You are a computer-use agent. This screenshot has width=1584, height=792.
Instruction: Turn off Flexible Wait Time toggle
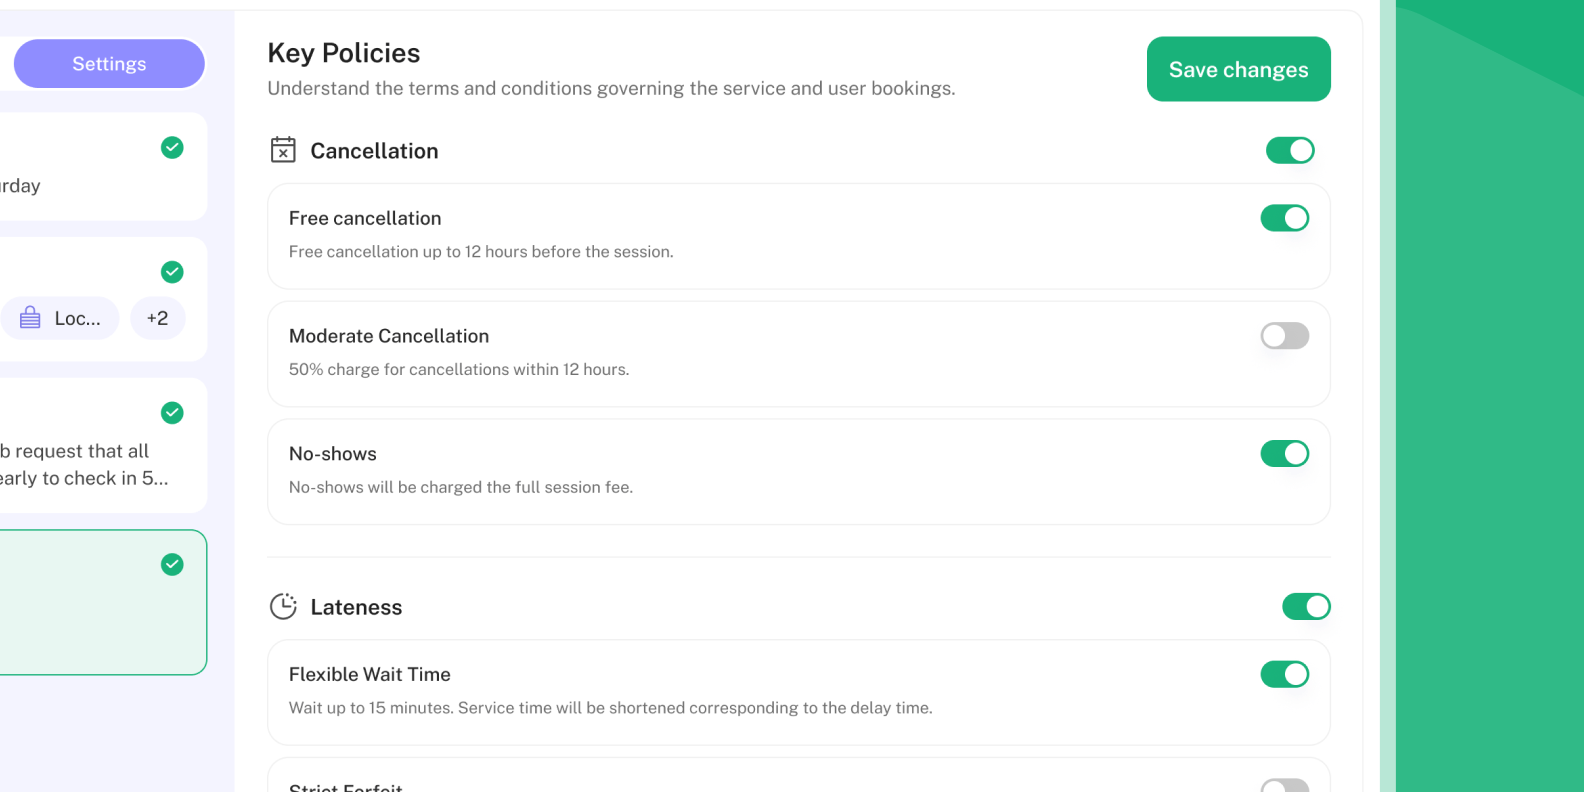(x=1284, y=675)
